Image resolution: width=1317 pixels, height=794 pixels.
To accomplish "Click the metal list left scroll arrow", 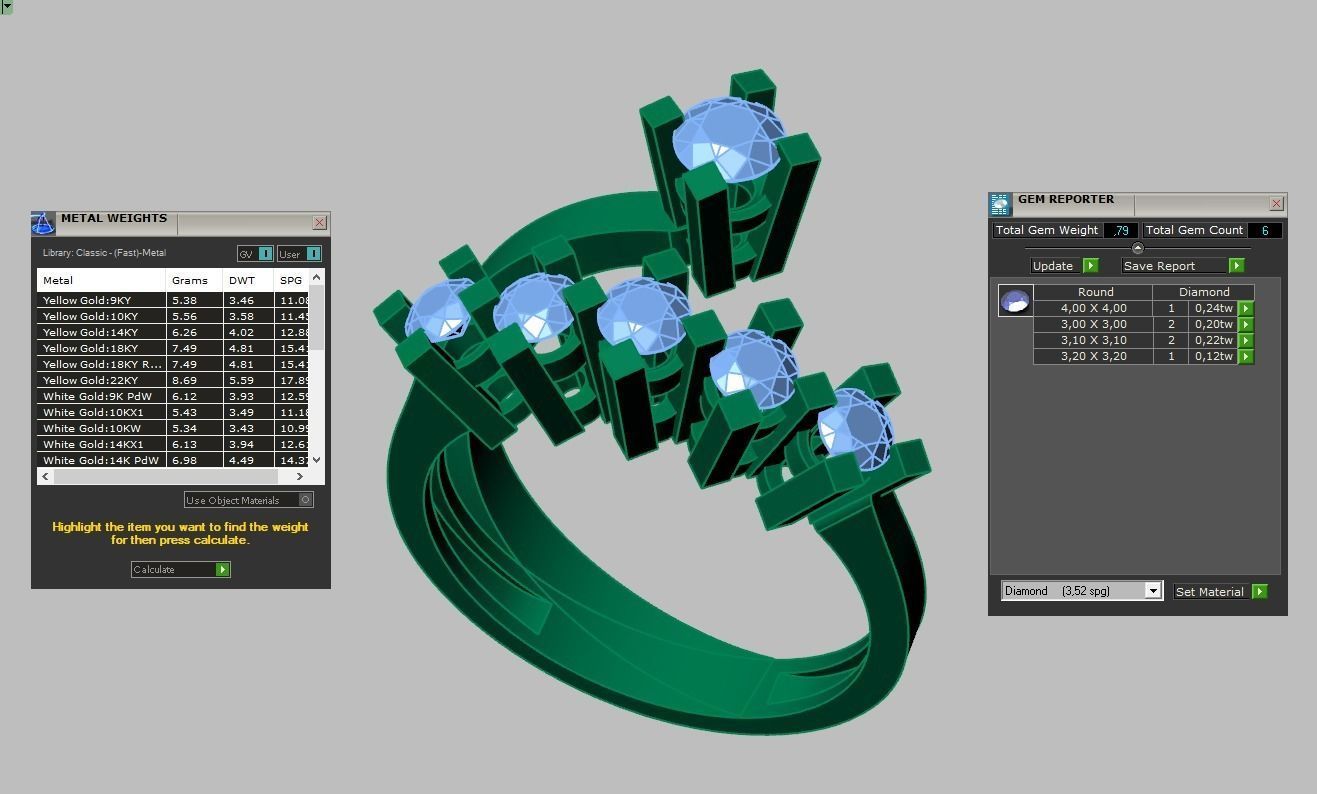I will (x=45, y=476).
